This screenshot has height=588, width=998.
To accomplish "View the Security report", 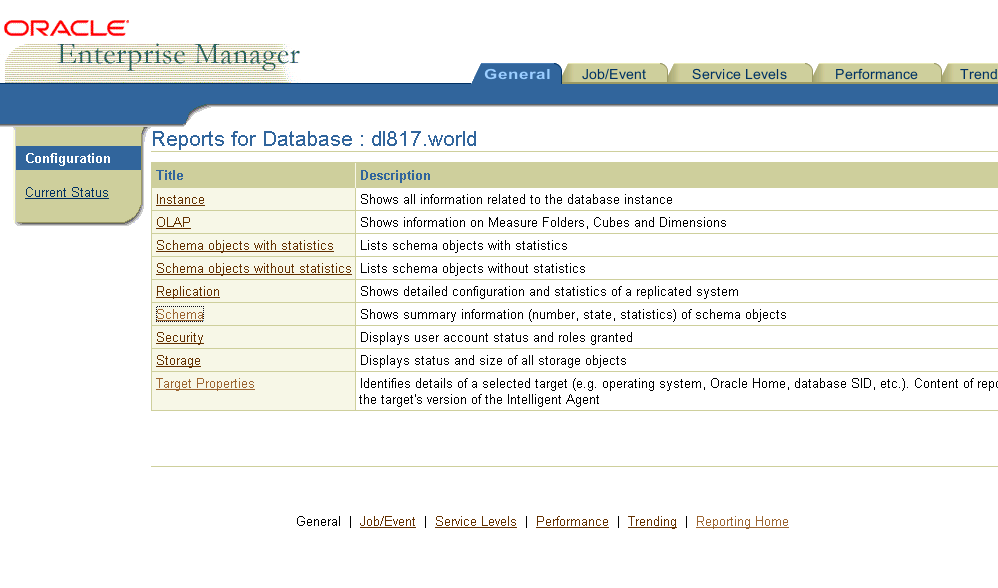I will [179, 338].
